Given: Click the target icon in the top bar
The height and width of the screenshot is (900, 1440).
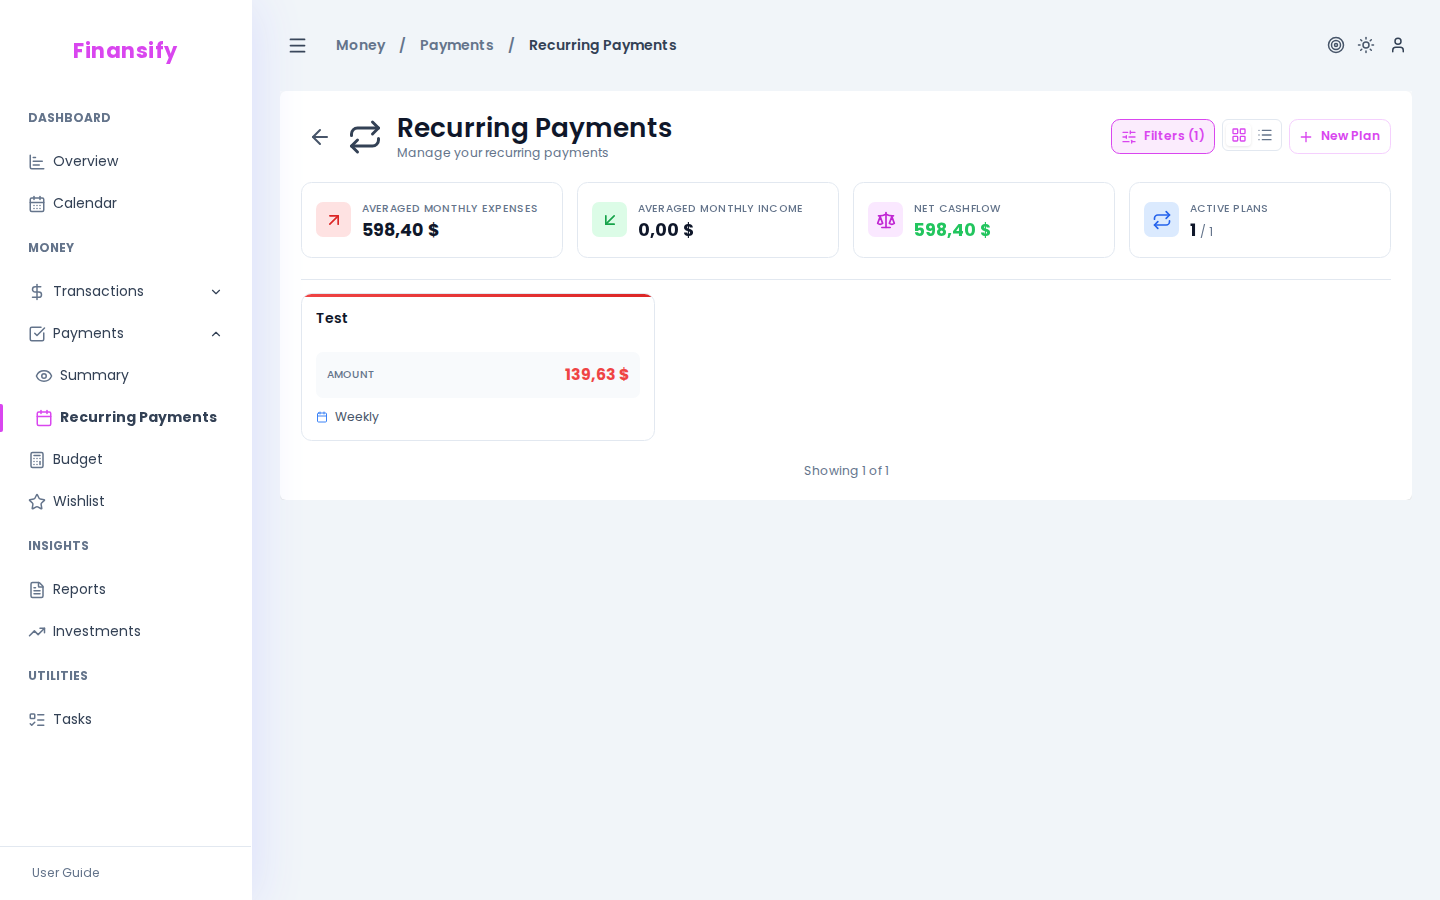Looking at the screenshot, I should [1336, 45].
